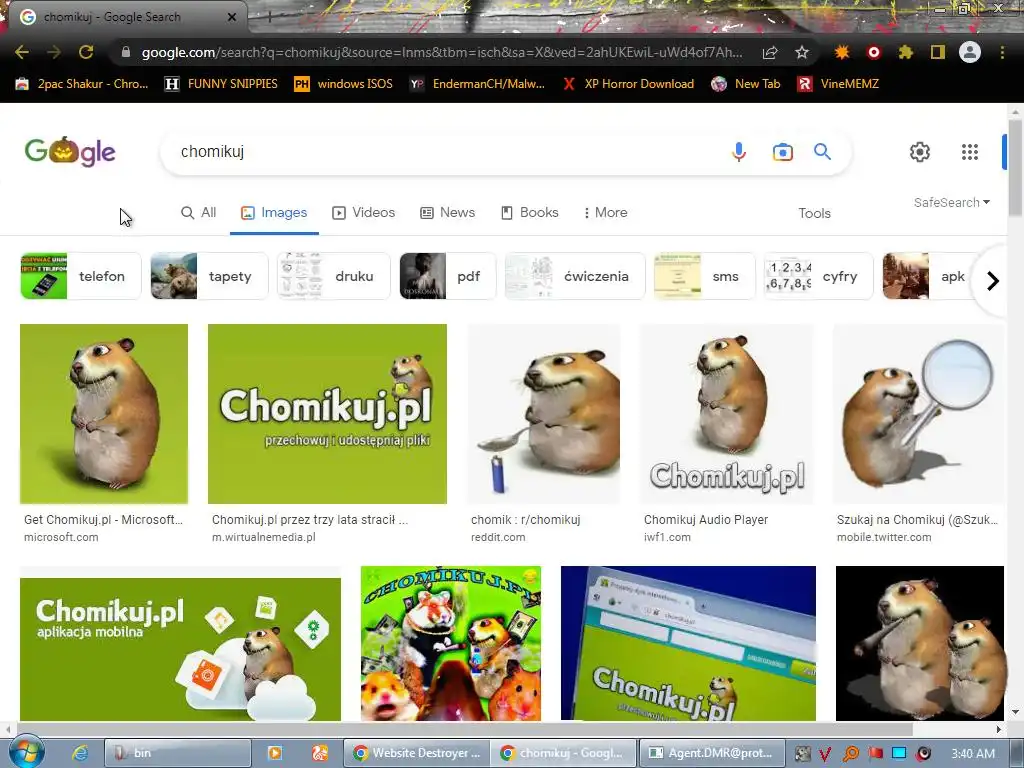Switch to the Videos tab
The height and width of the screenshot is (768, 1024).
pyautogui.click(x=364, y=213)
